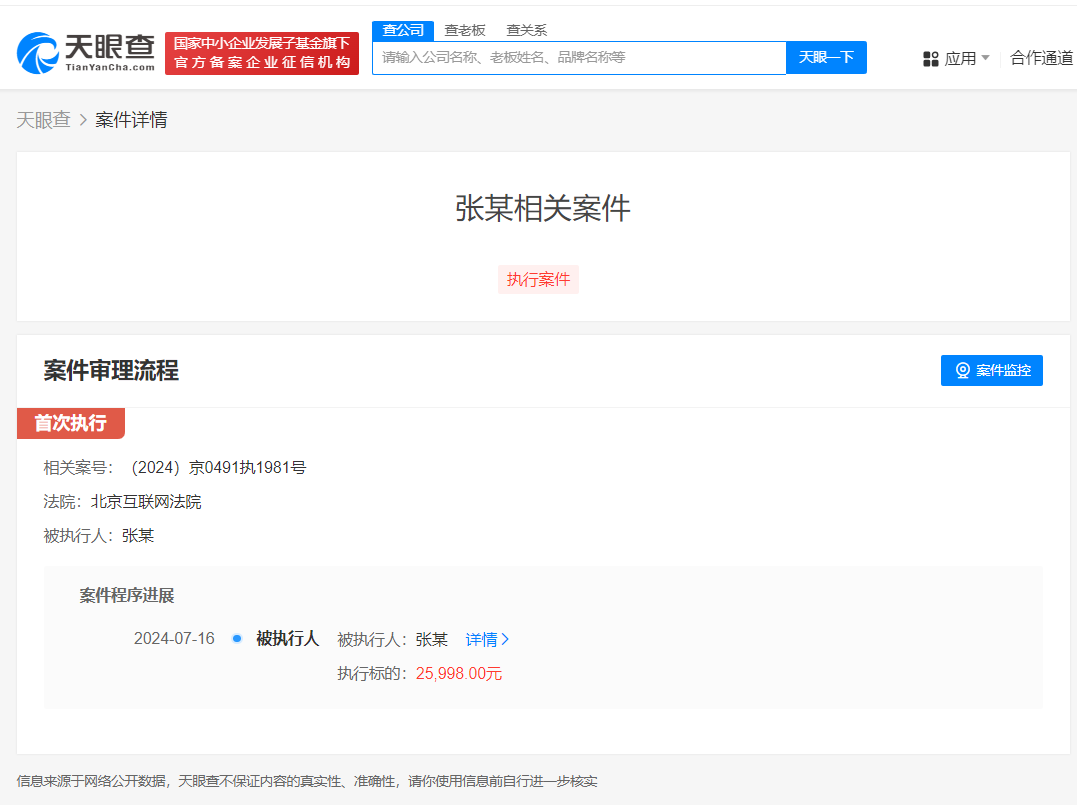This screenshot has height=805, width=1077.
Task: Click the monitor icon inside 案件监控 button
Action: point(962,370)
